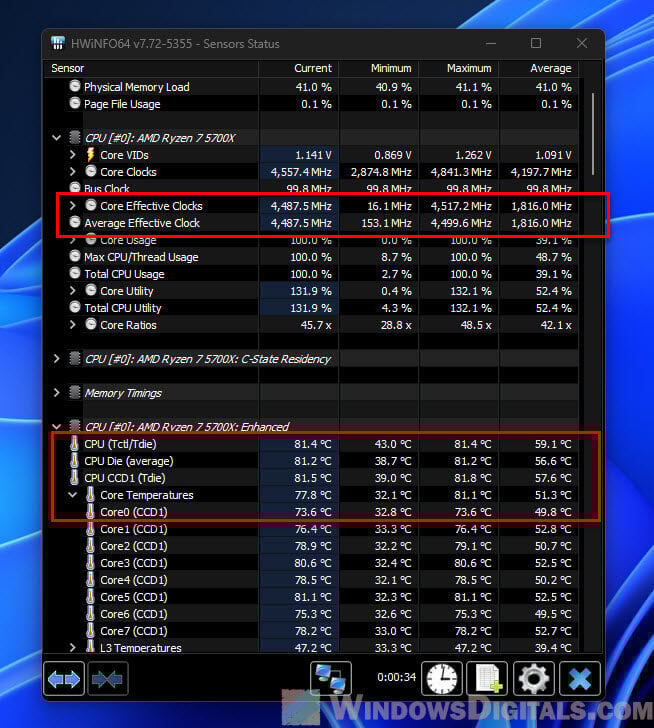The width and height of the screenshot is (654, 728).
Task: Expand the Core Ratios row
Action: pos(72,325)
